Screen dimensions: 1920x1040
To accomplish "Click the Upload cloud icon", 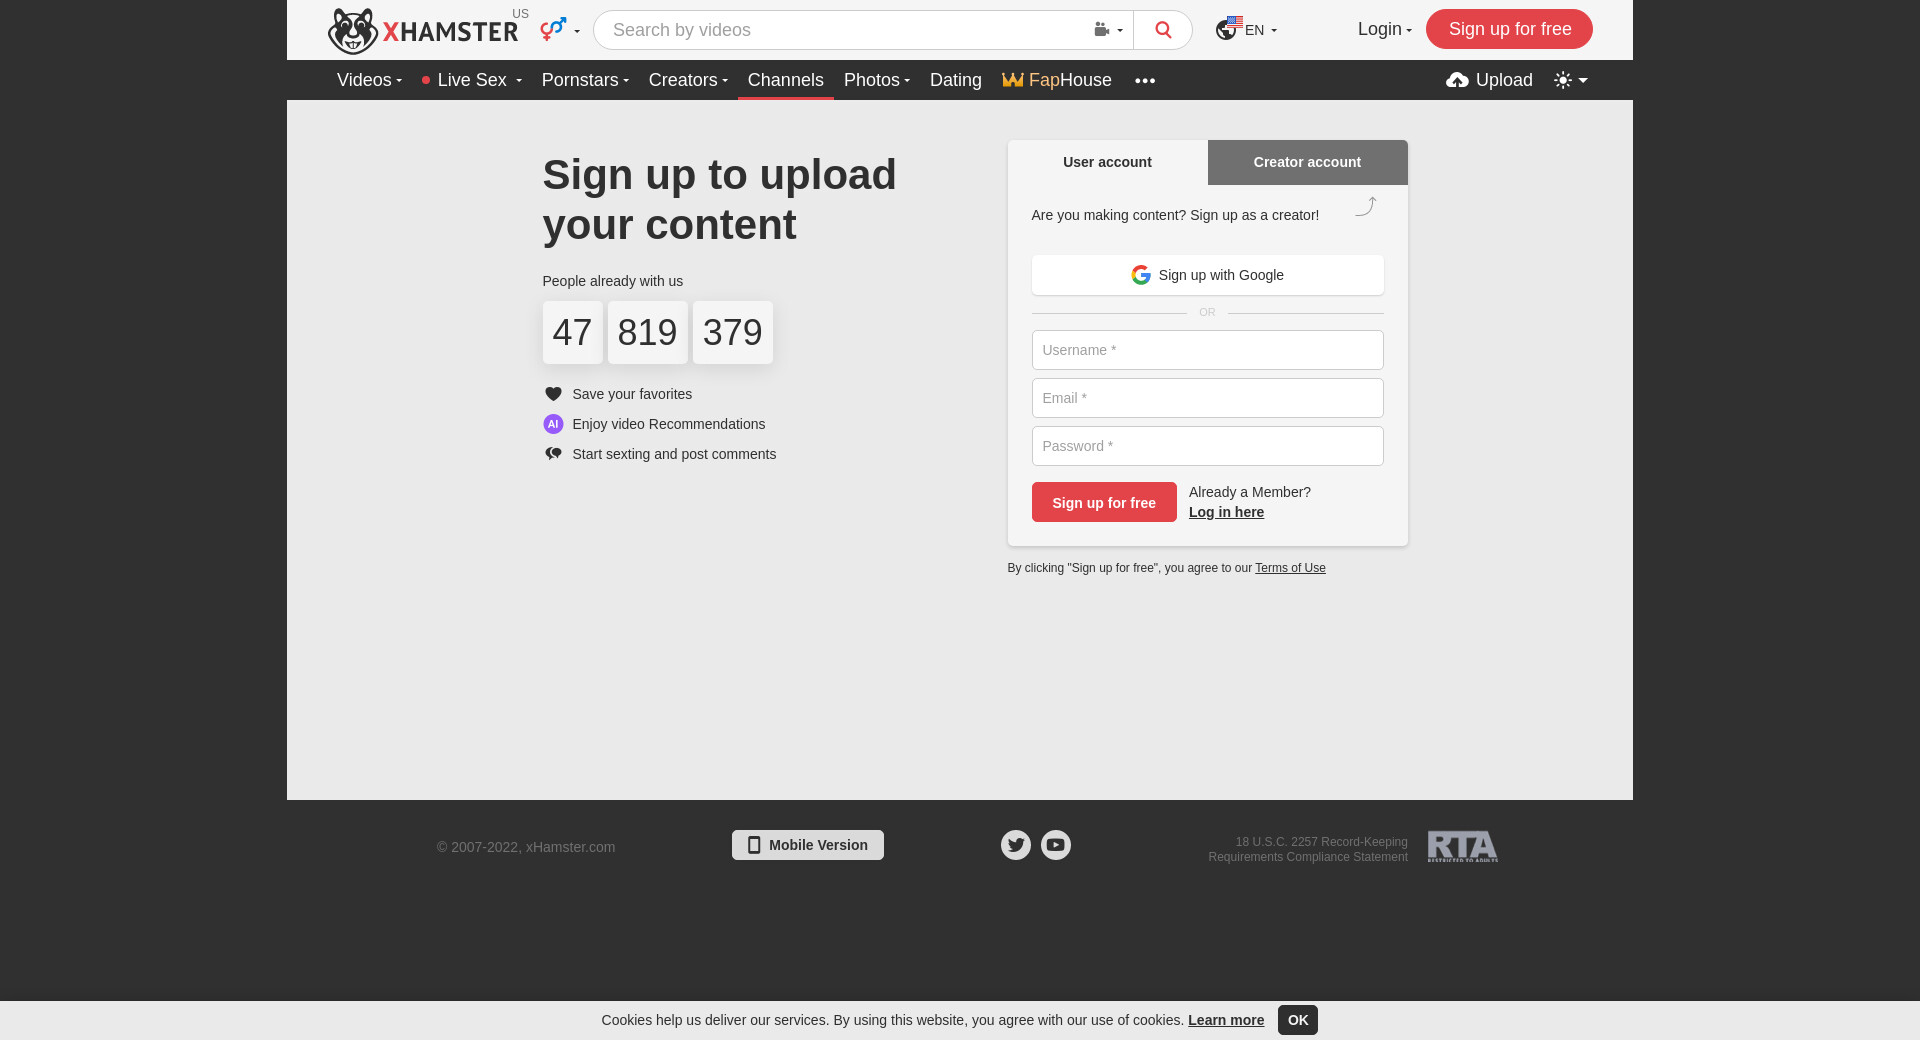I will pyautogui.click(x=1457, y=80).
